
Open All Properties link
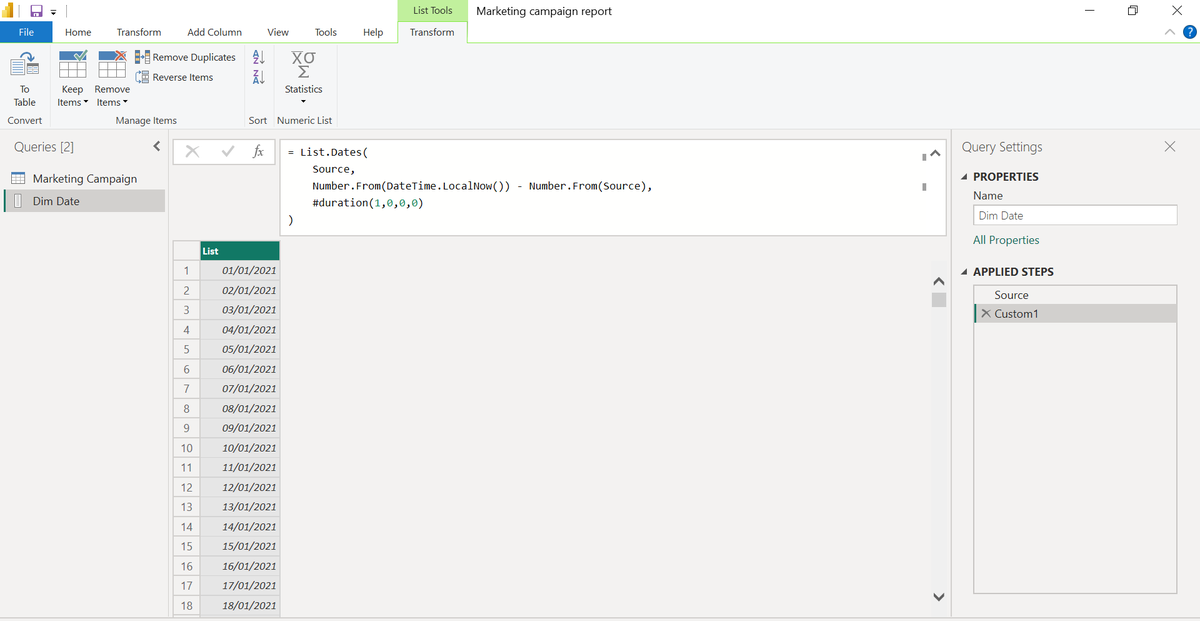click(1006, 240)
